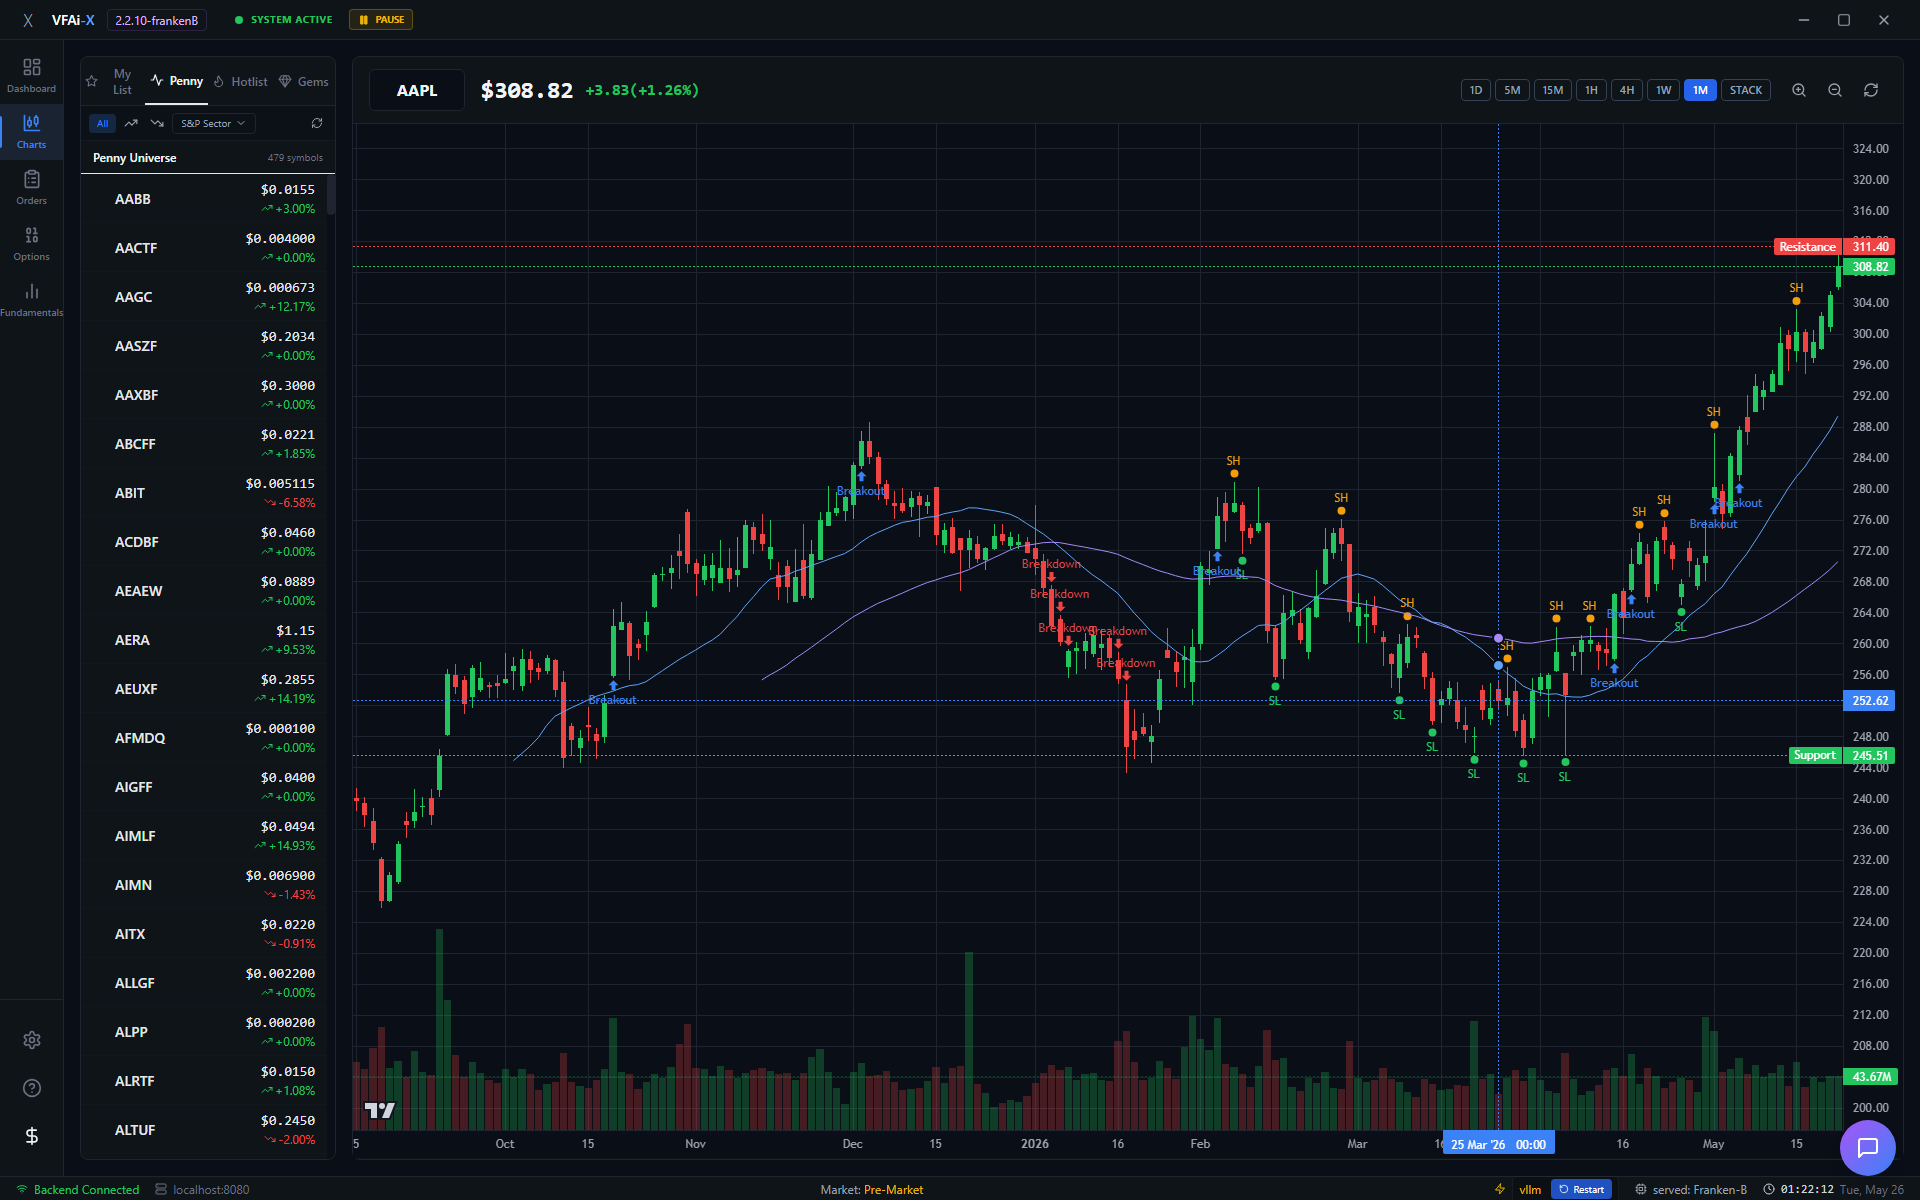Viewport: 1920px width, 1200px height.
Task: Switch the timeframe to 5M
Action: (x=1512, y=90)
